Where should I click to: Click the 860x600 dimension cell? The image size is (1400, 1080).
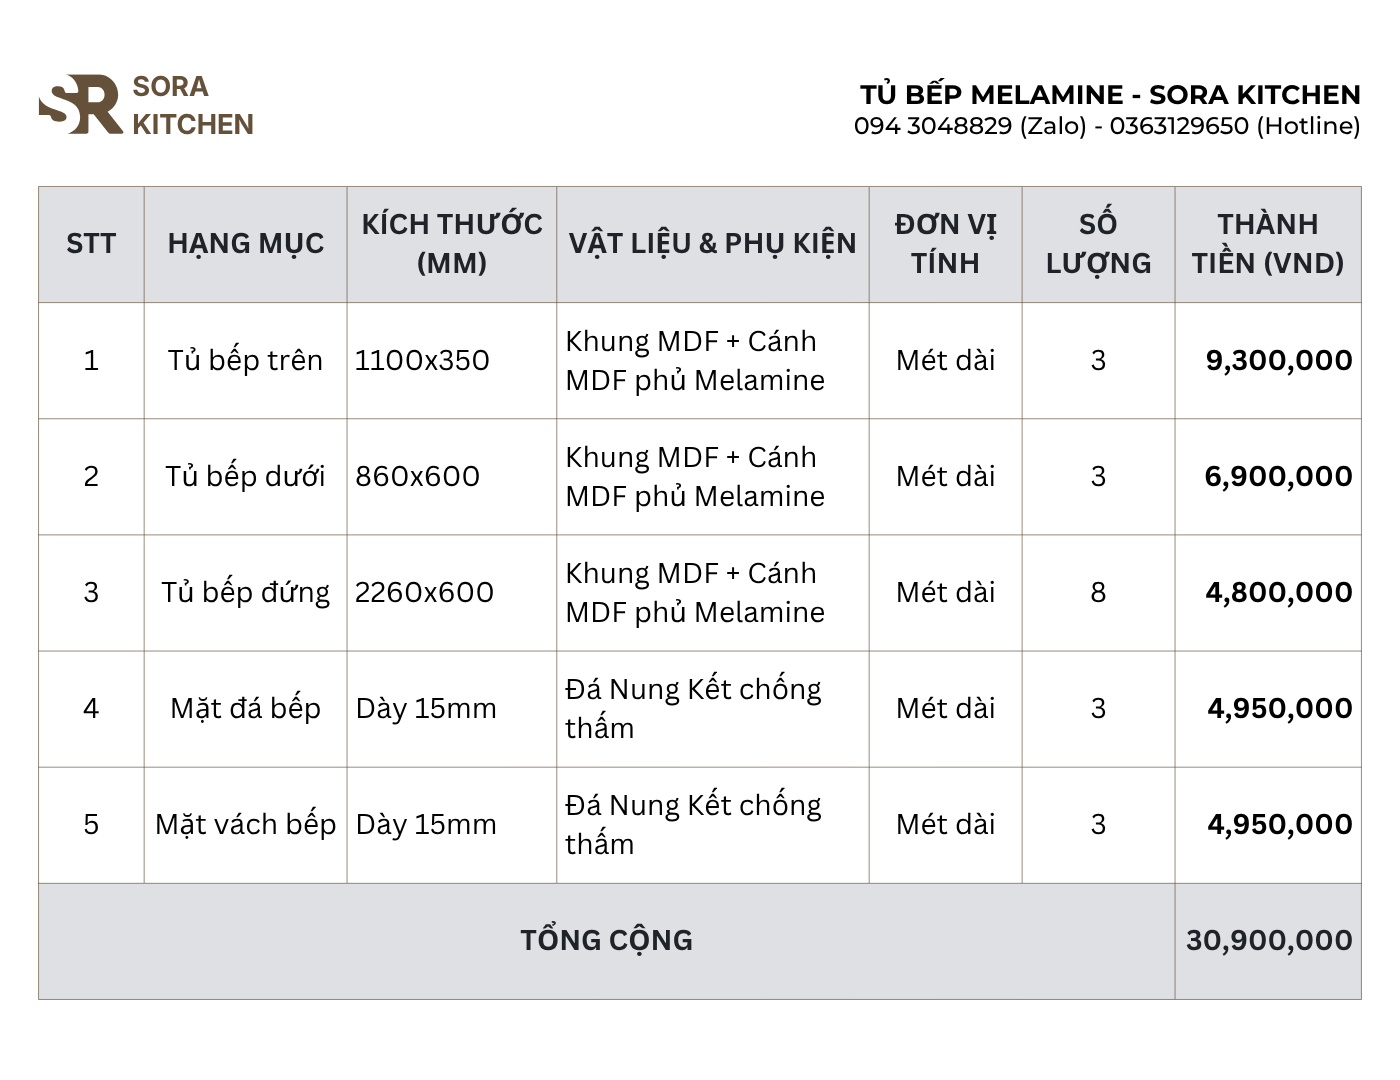point(418,476)
